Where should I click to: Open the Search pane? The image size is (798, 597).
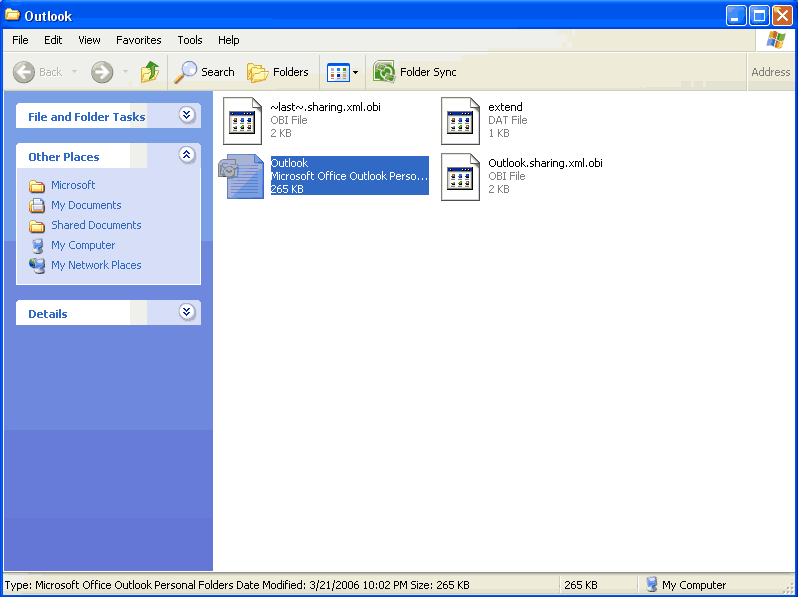pyautogui.click(x=204, y=72)
